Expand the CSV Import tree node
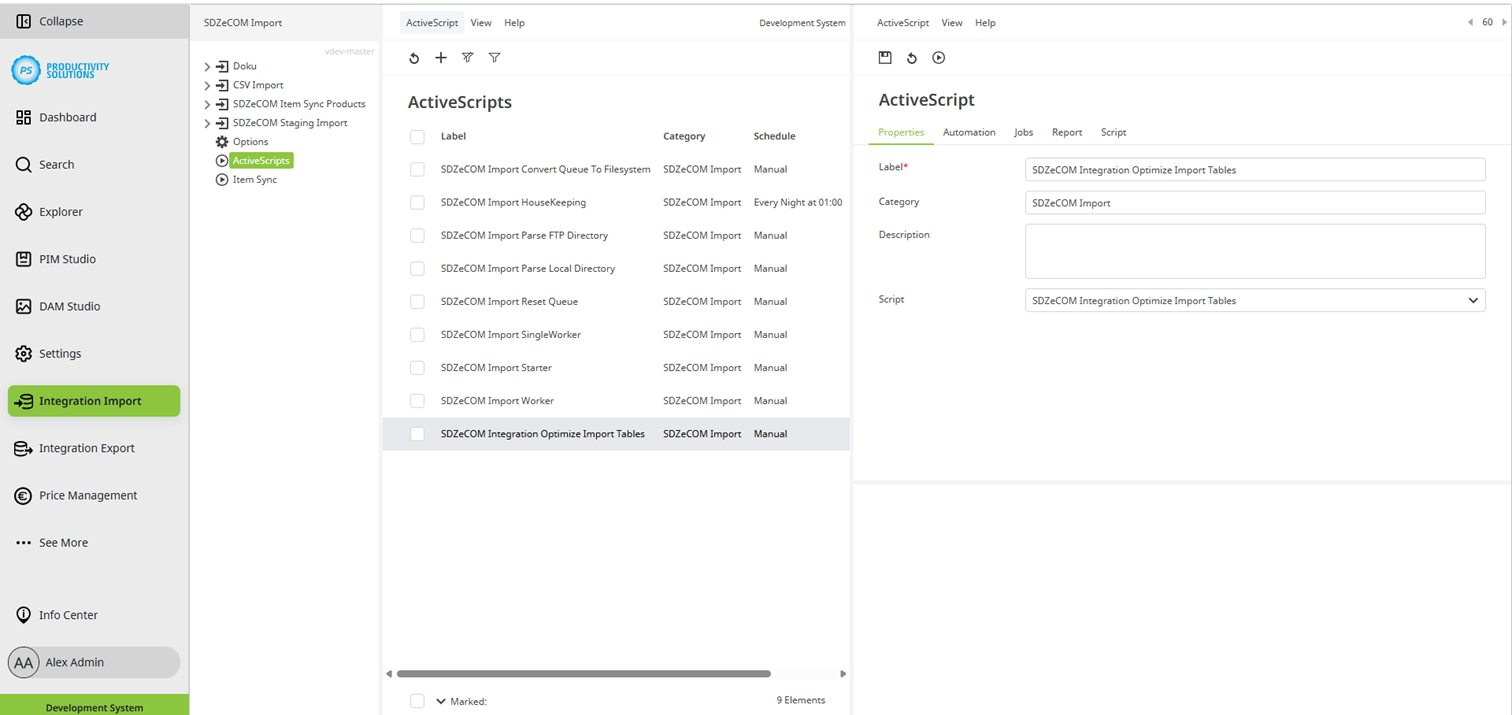This screenshot has width=1512, height=715. (x=207, y=84)
